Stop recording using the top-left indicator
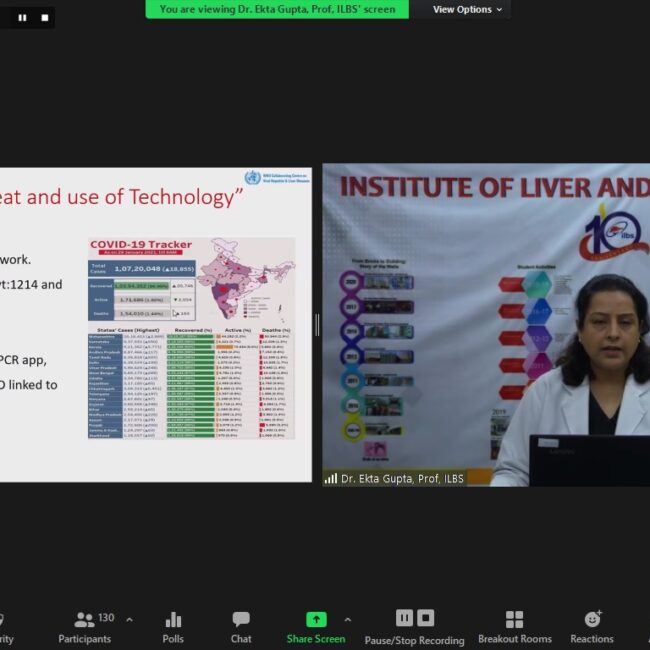The image size is (650, 650). (44, 17)
